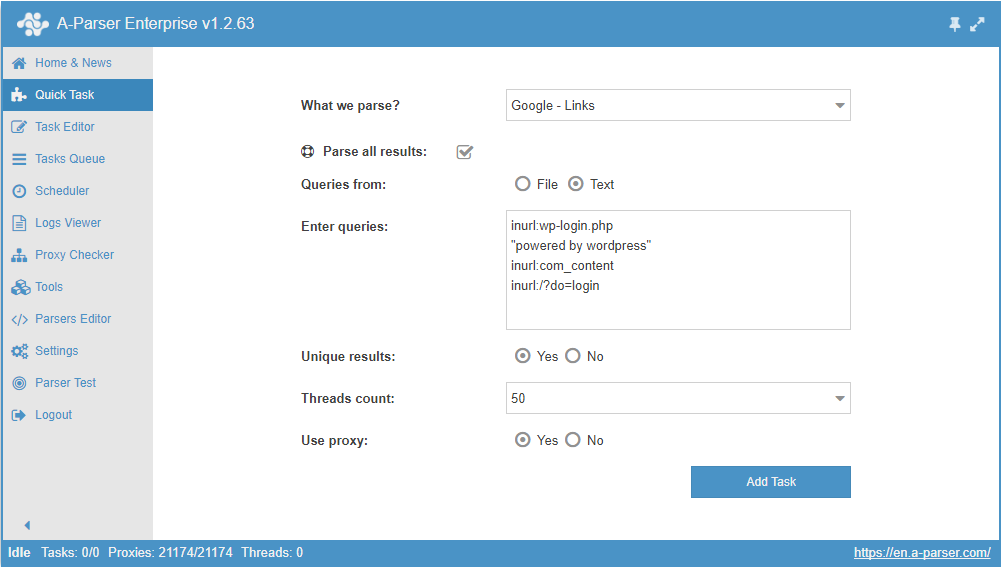1001x567 pixels.
Task: Click the Settings gears icon
Action: click(x=19, y=351)
